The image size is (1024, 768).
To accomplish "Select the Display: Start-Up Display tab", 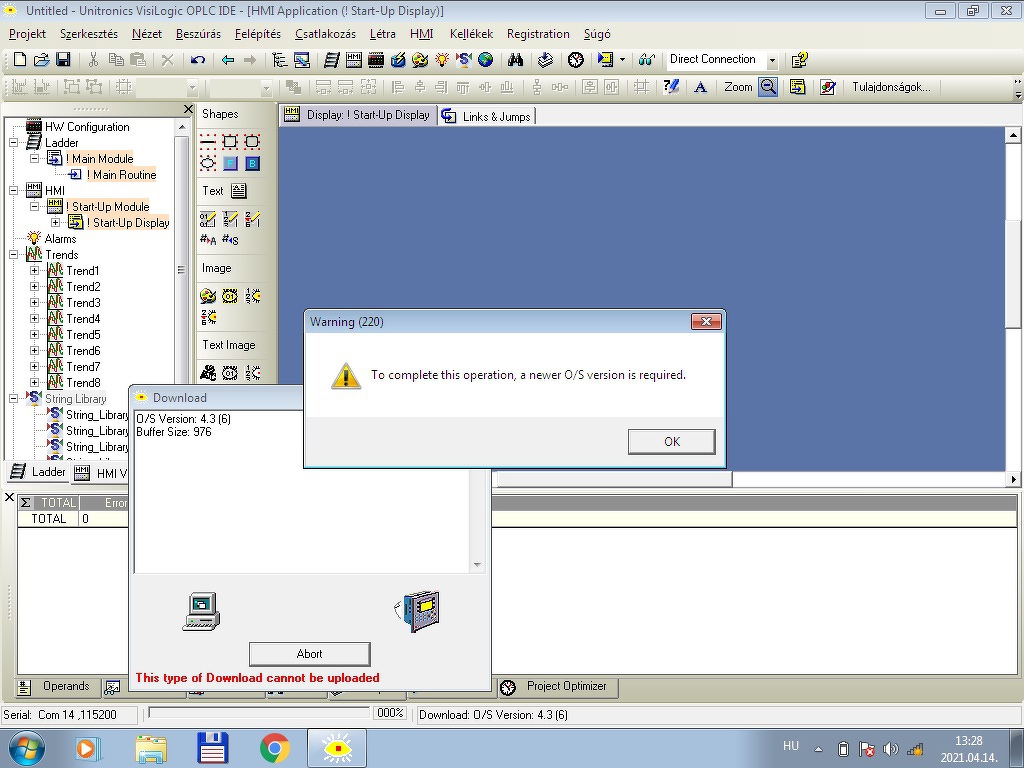I will click(x=358, y=115).
